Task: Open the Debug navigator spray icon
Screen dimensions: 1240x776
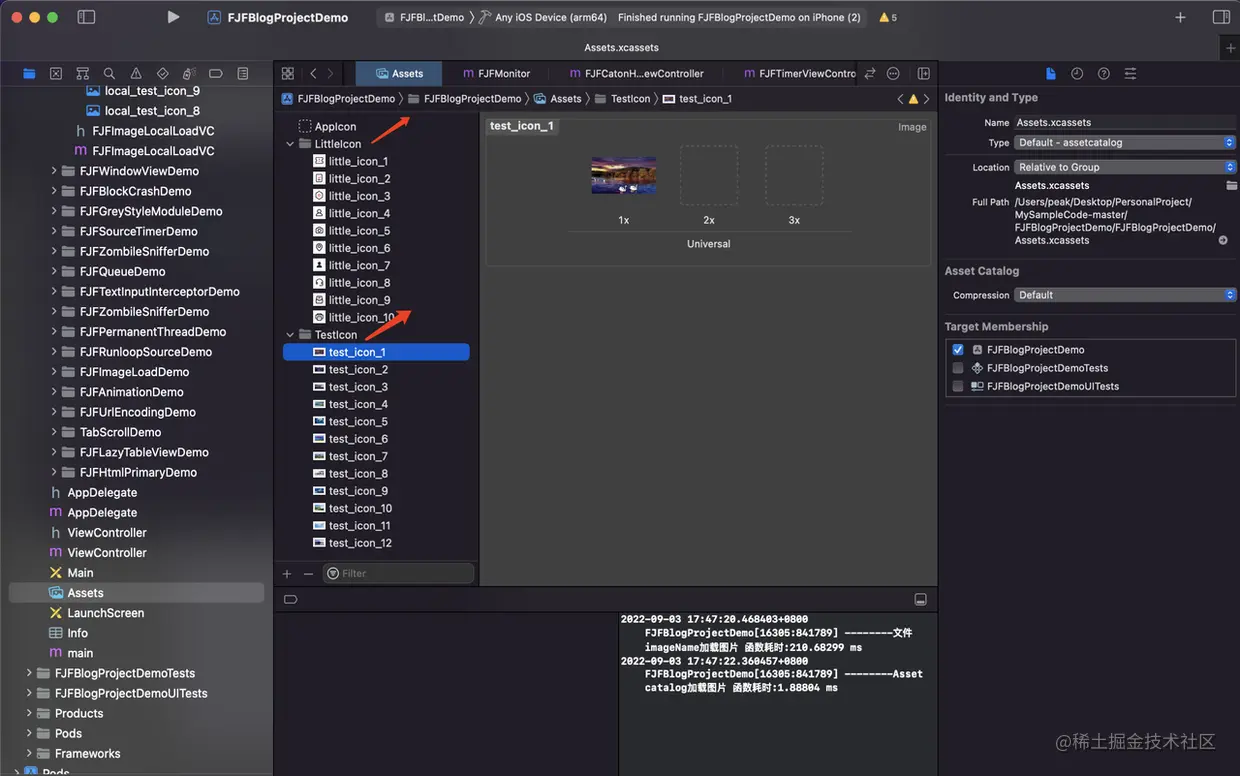Action: 189,73
